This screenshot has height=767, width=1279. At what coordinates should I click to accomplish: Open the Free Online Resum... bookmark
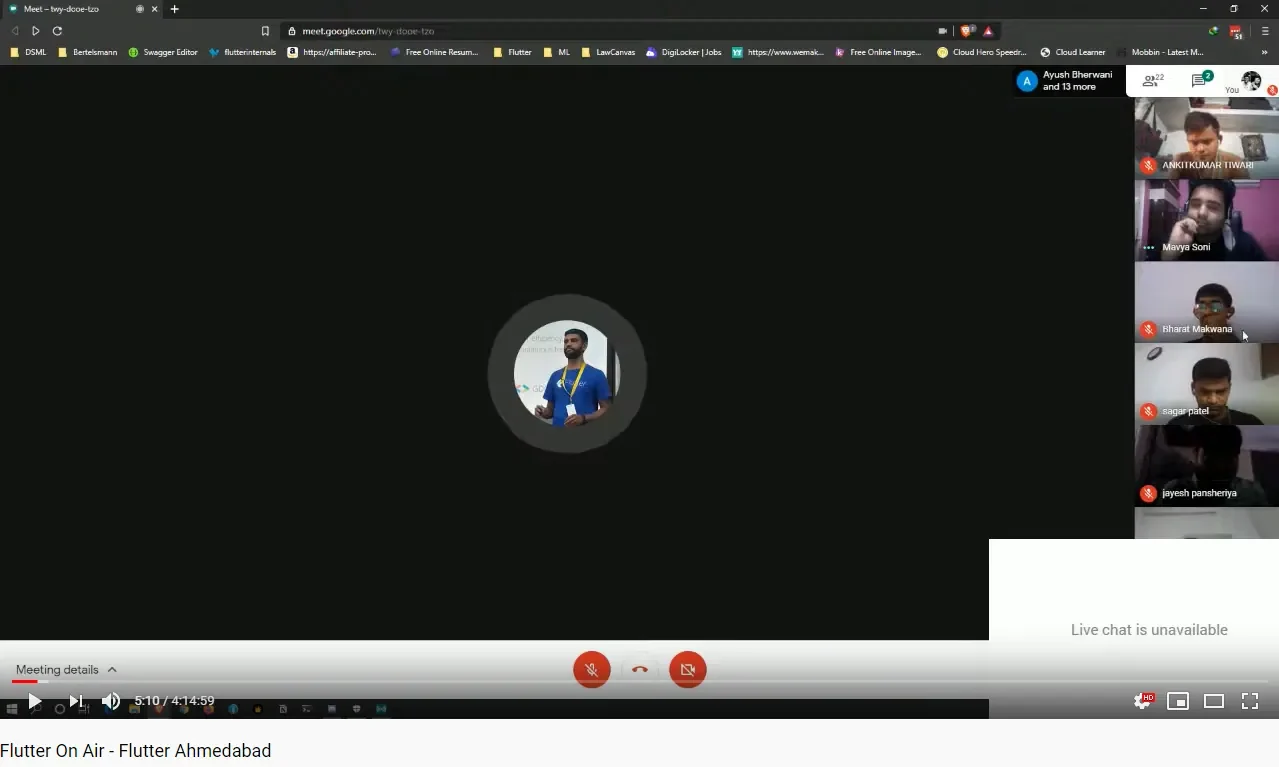(x=433, y=52)
